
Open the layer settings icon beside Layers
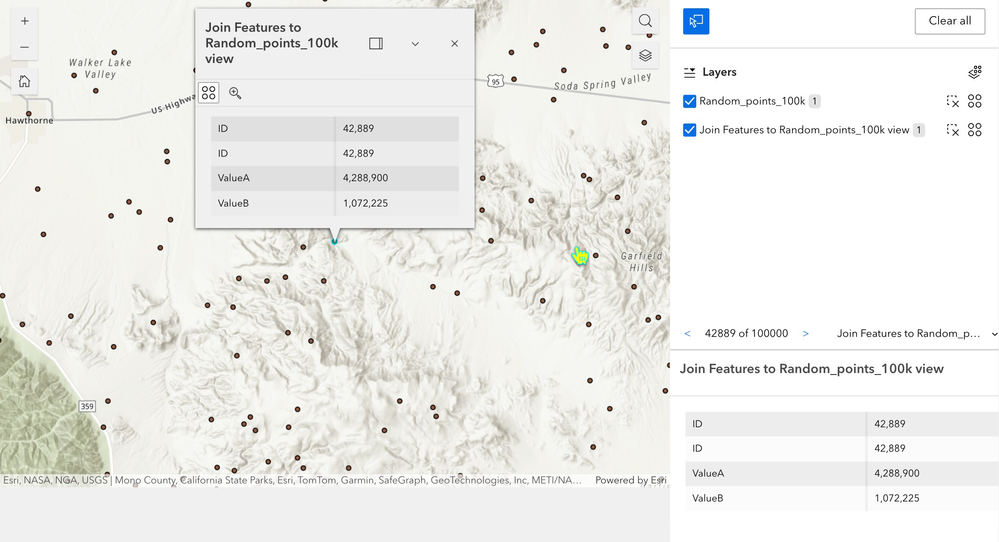(x=975, y=72)
